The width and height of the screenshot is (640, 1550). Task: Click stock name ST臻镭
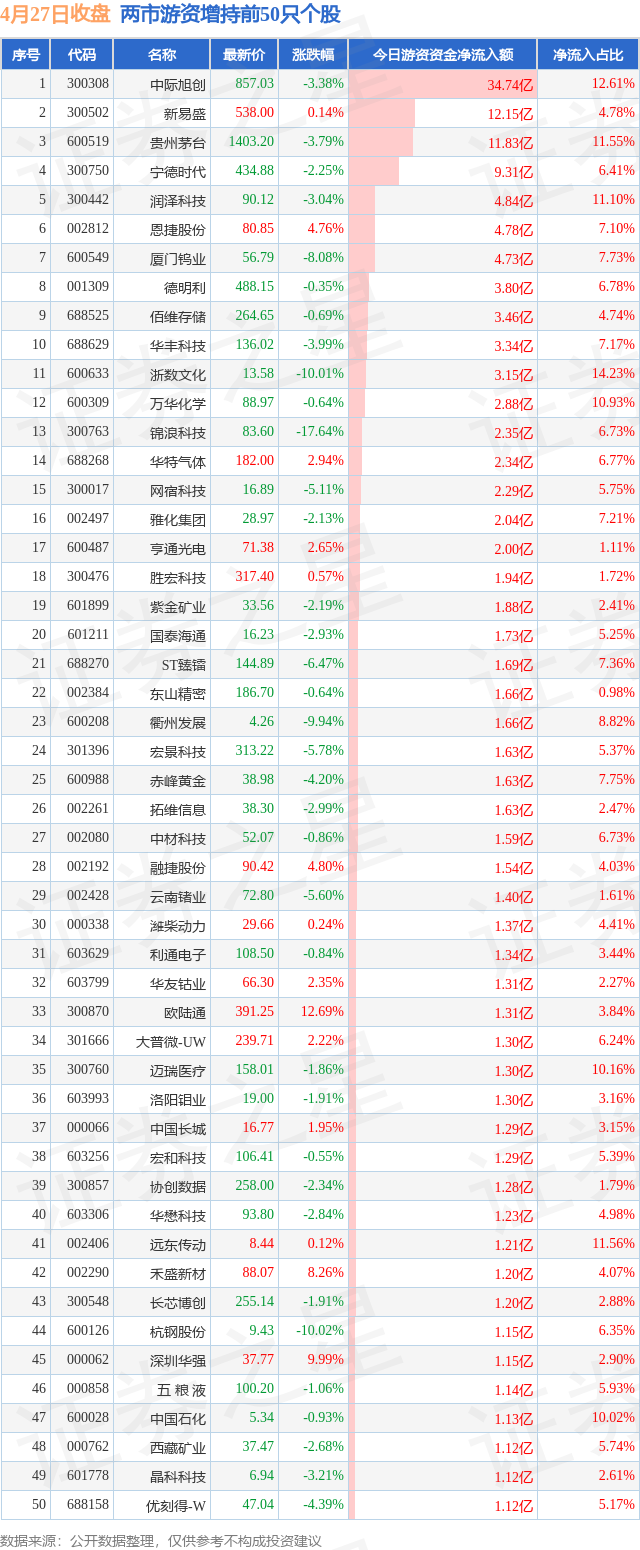coord(182,664)
